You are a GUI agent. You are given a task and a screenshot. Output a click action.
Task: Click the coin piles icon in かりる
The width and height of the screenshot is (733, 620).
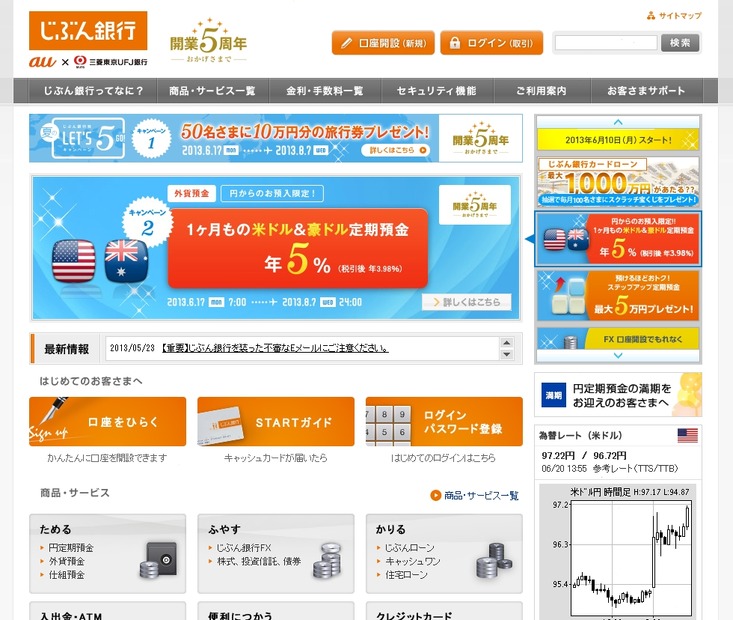pos(494,560)
